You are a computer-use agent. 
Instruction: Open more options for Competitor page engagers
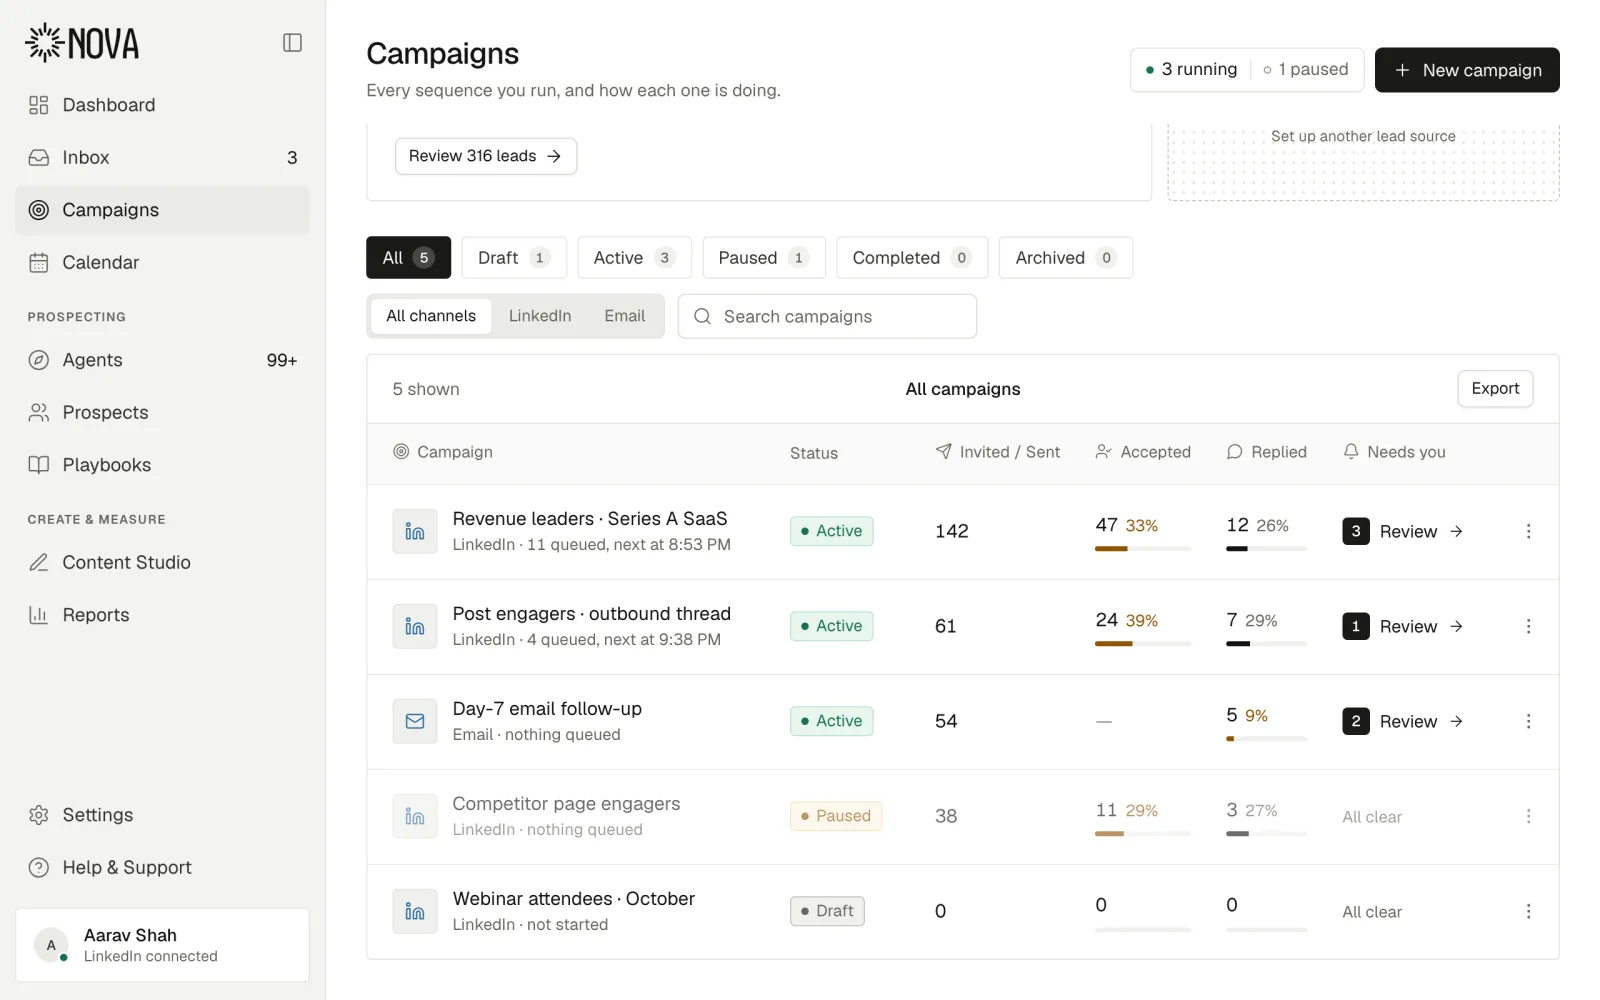tap(1528, 816)
